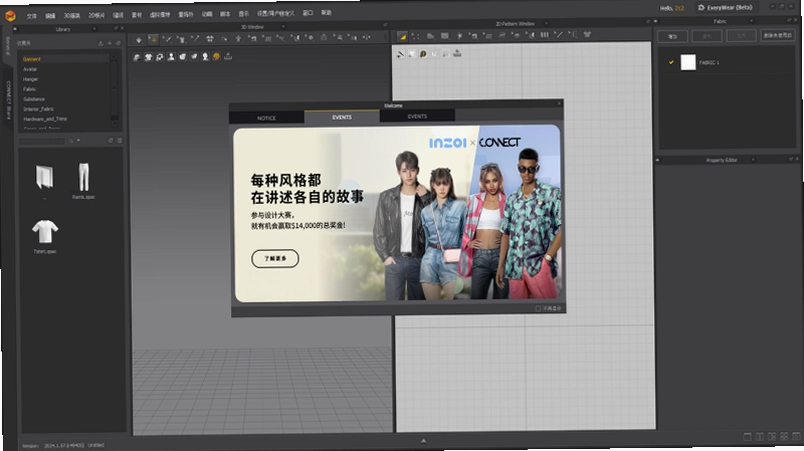Click the Simulate down-arrow icon in 3D toolbar
The height and width of the screenshot is (451, 804).
(138, 39)
